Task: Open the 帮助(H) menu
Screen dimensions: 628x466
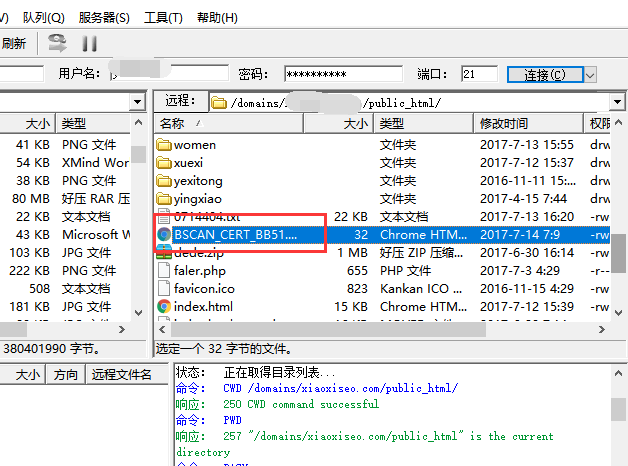Action: [217, 18]
